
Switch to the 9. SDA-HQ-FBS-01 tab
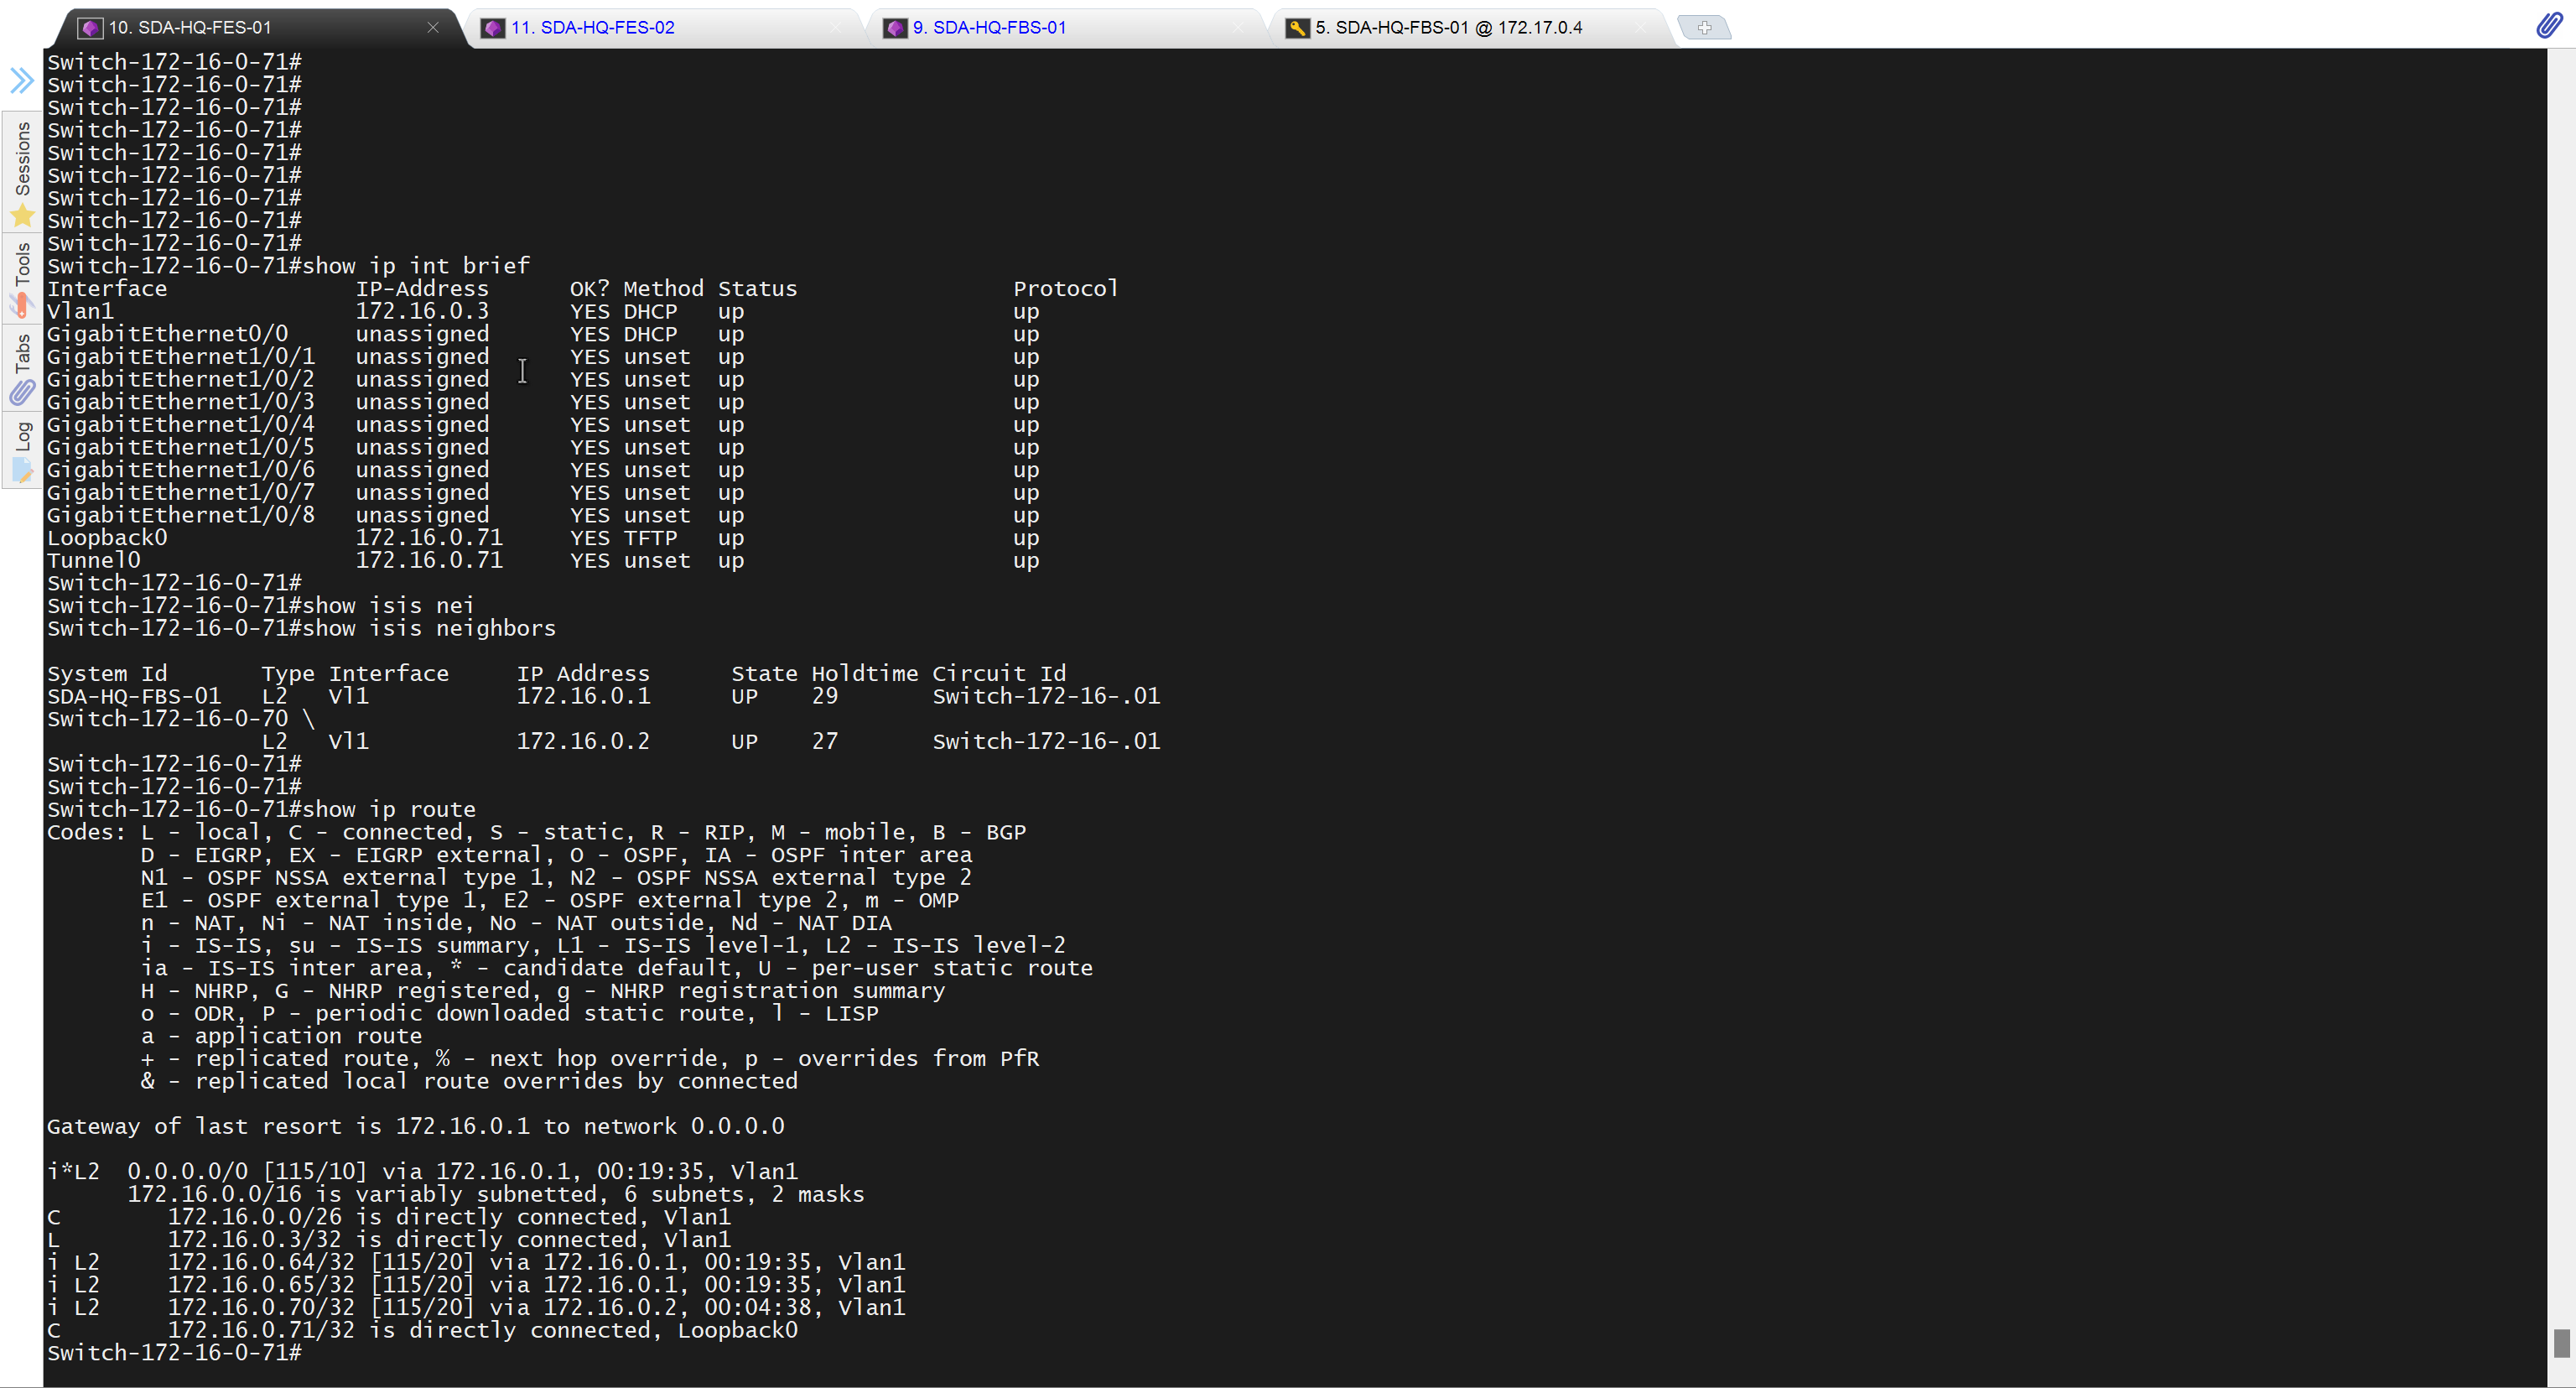click(989, 28)
